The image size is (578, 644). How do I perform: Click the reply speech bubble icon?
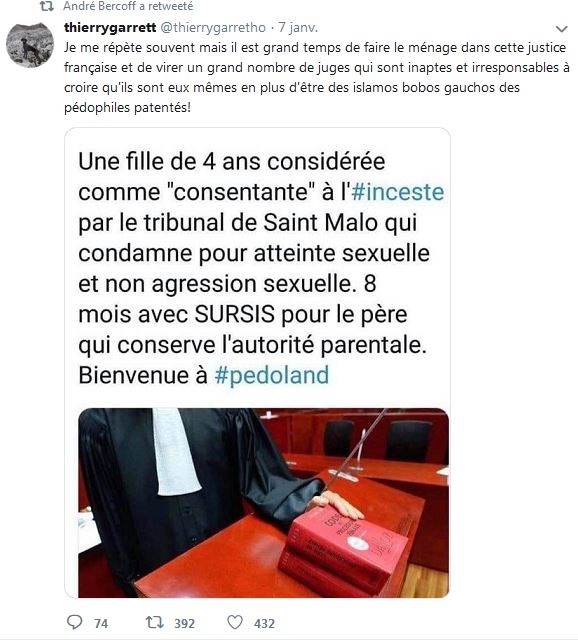74,622
